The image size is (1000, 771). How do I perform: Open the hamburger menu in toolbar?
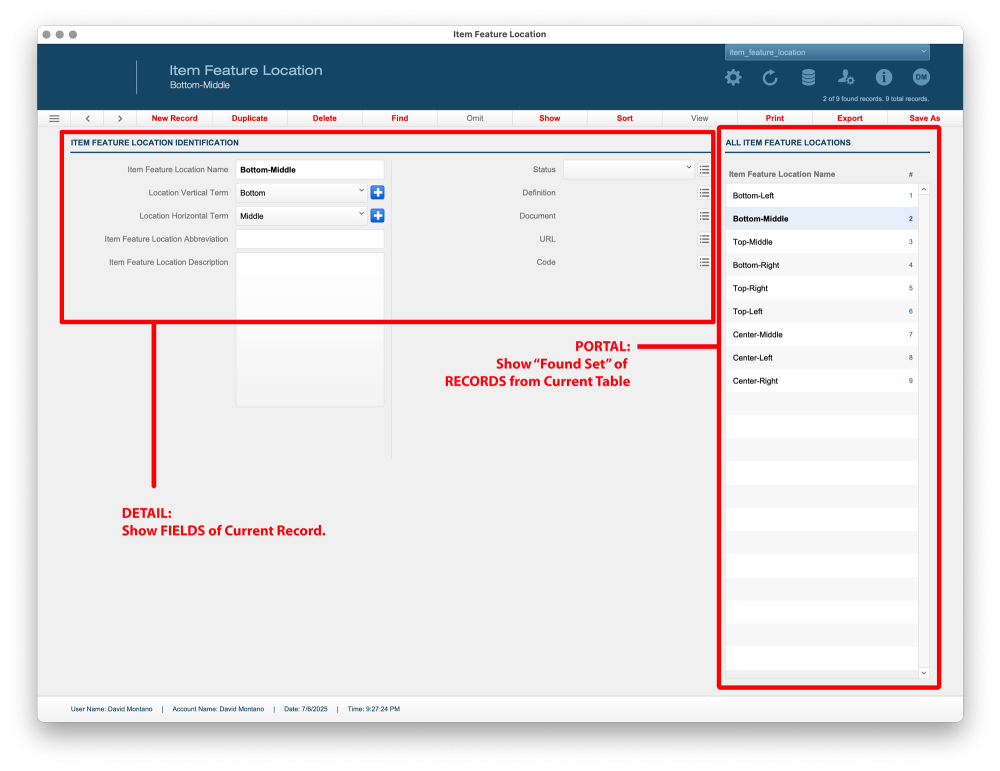pyautogui.click(x=54, y=118)
